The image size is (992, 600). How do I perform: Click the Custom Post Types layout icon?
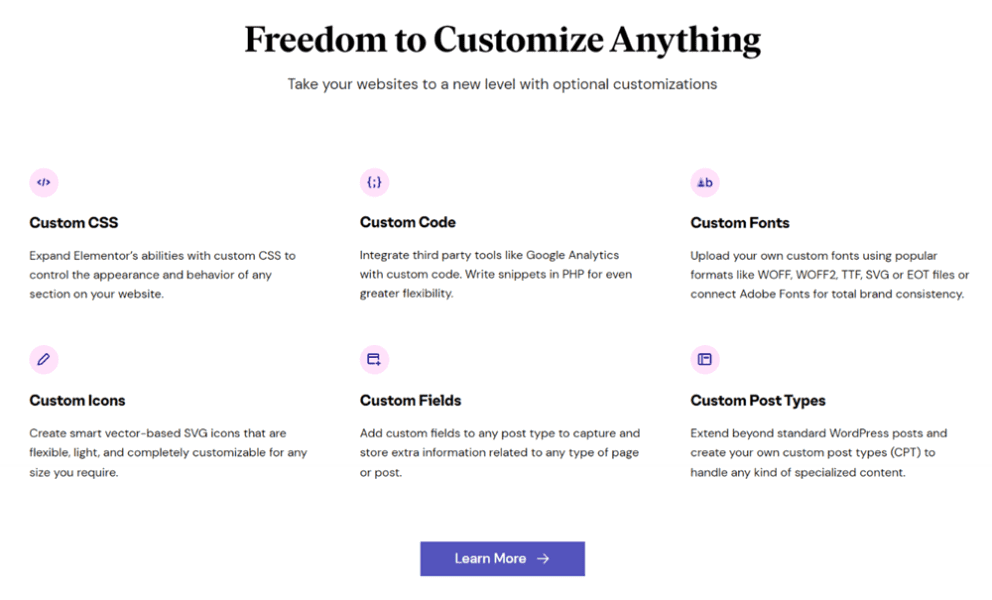coord(704,359)
